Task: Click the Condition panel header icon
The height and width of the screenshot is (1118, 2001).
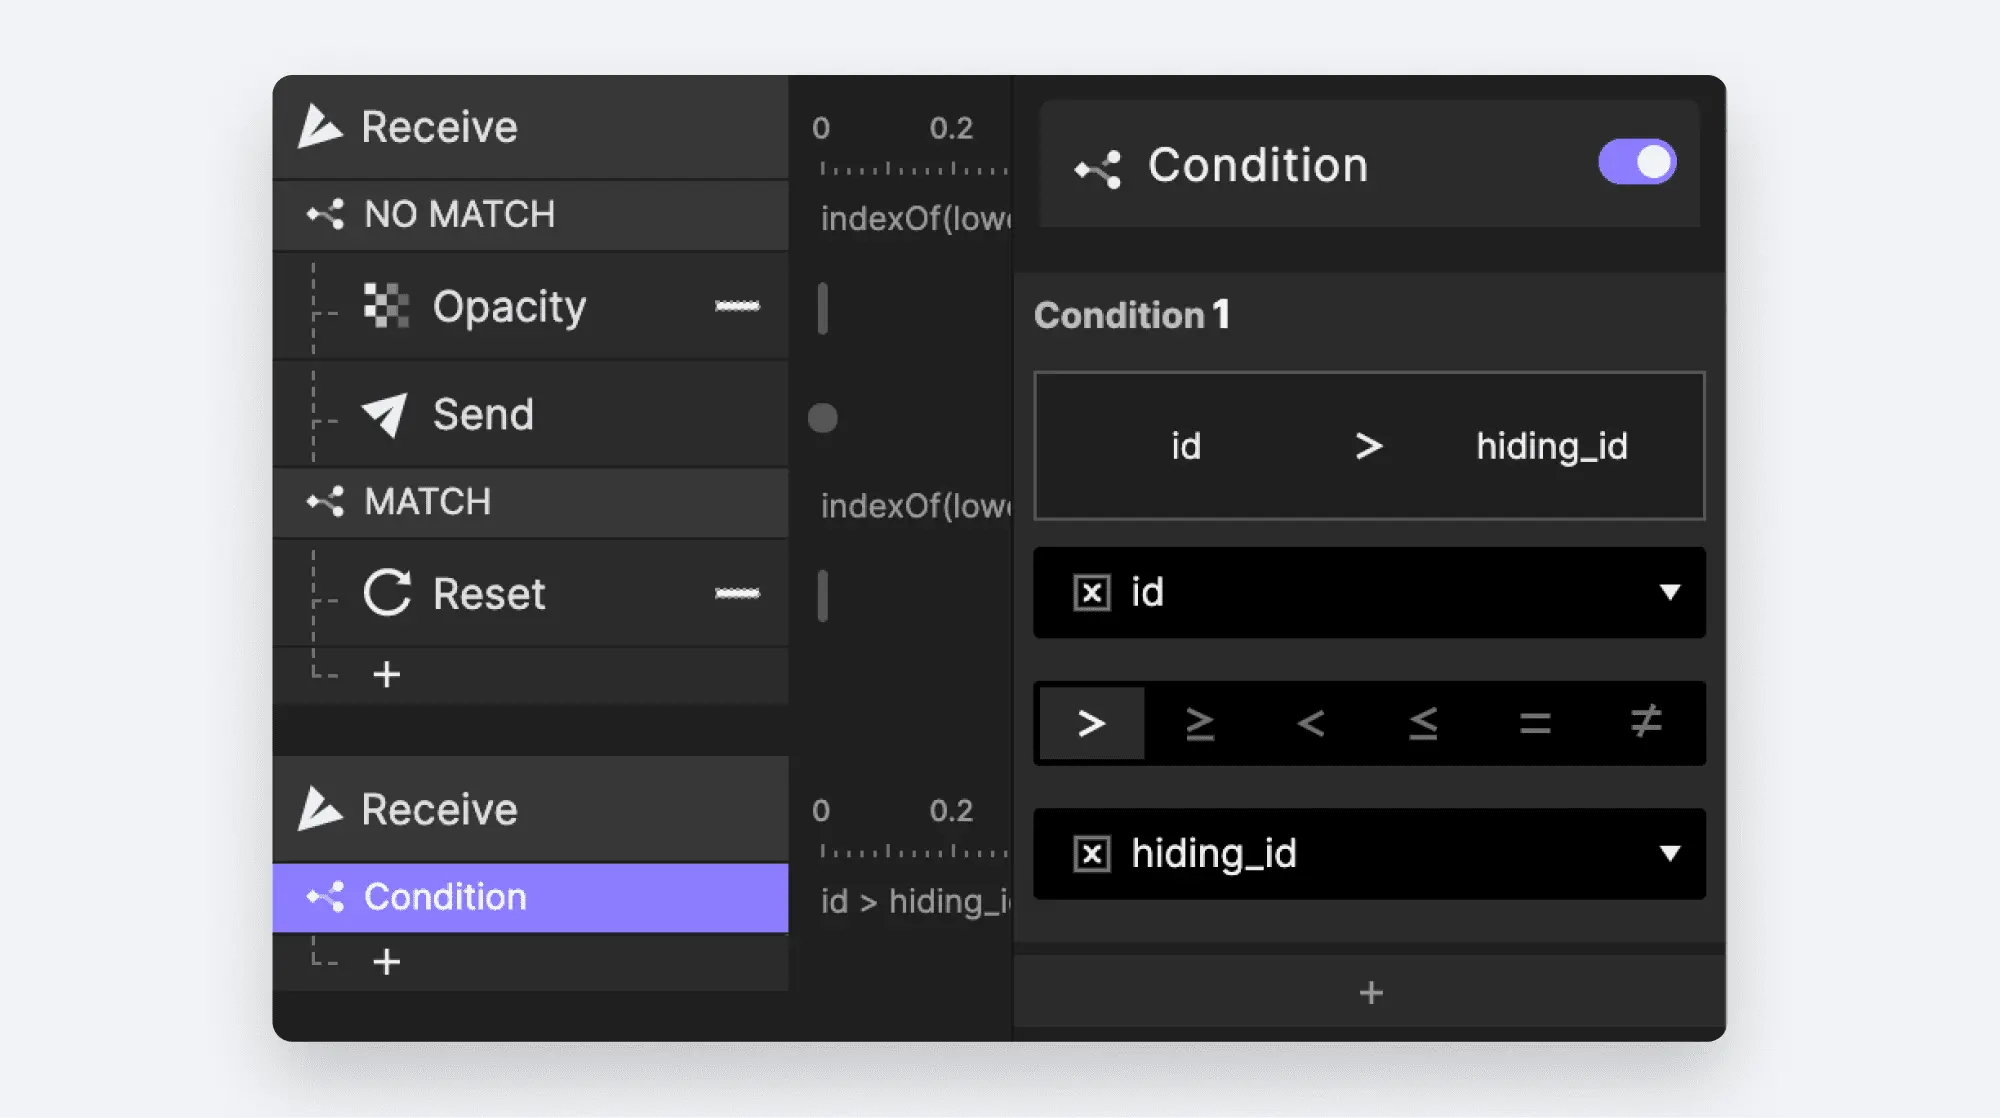Action: (1098, 168)
